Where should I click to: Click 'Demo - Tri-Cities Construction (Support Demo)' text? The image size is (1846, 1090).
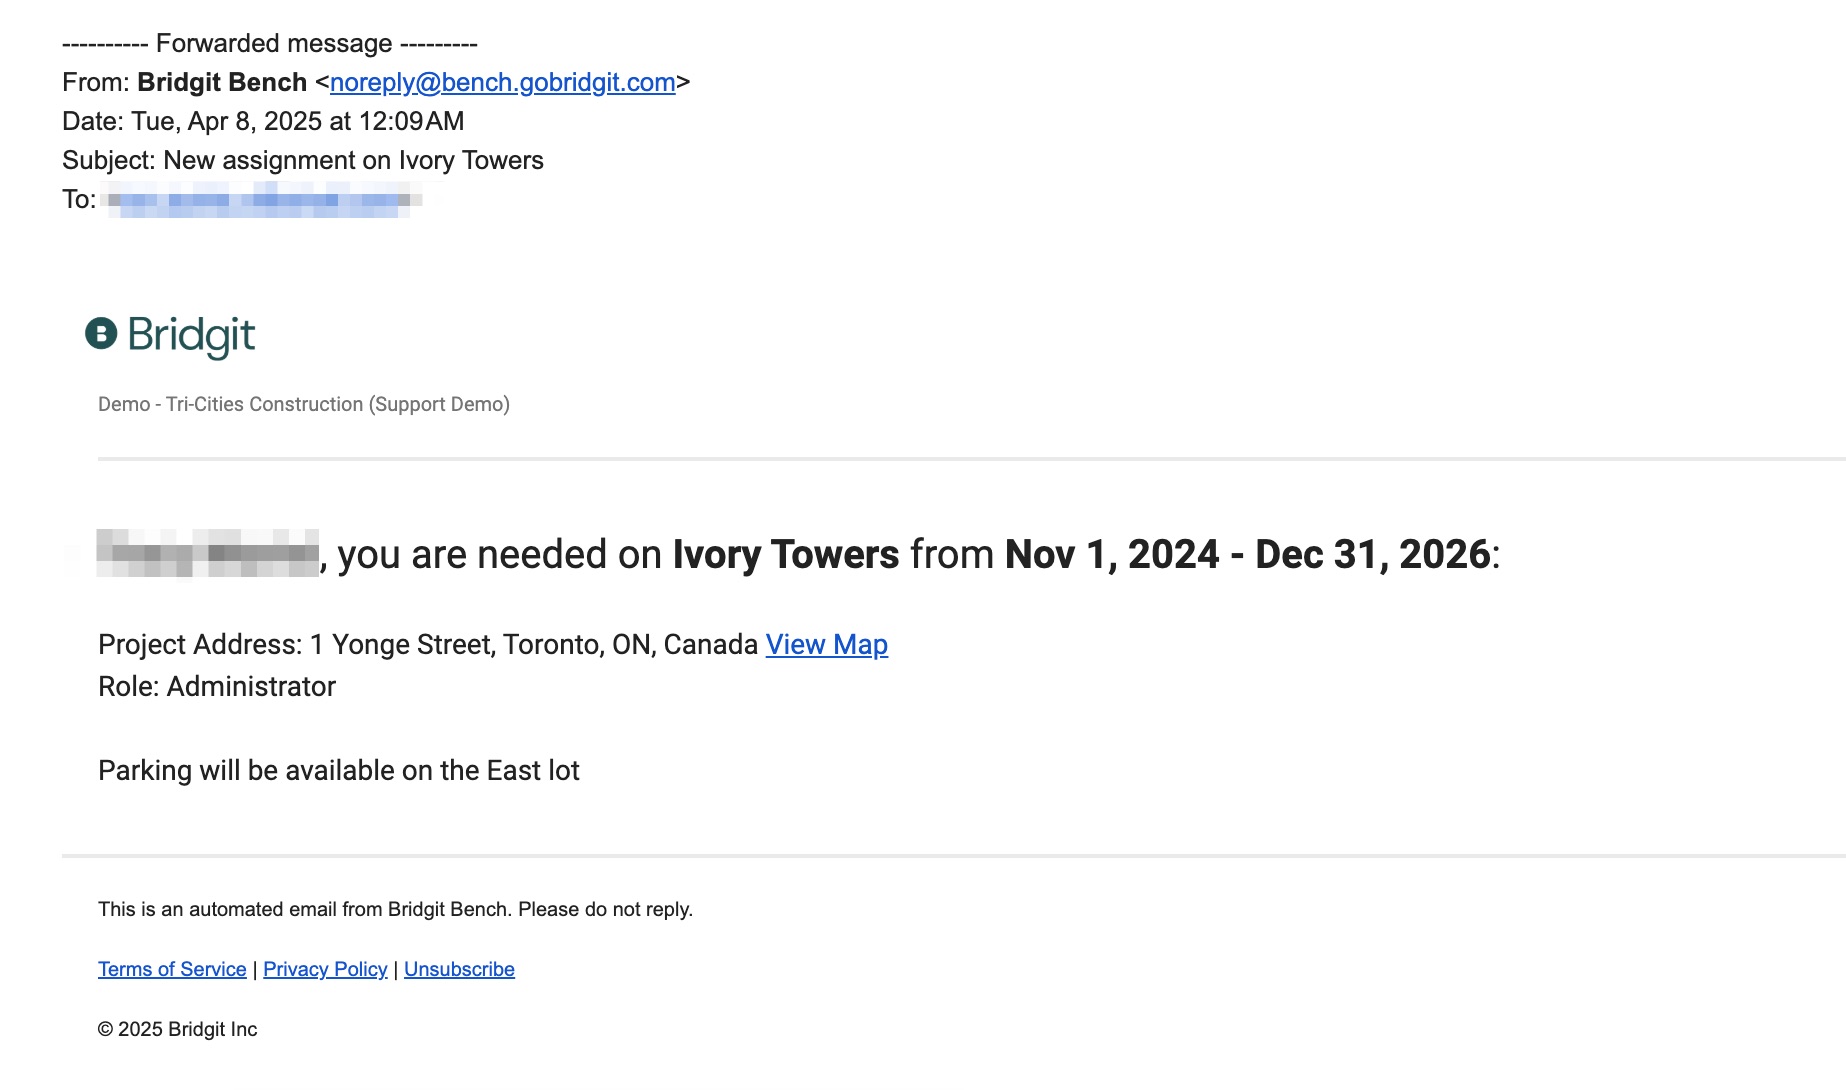304,404
